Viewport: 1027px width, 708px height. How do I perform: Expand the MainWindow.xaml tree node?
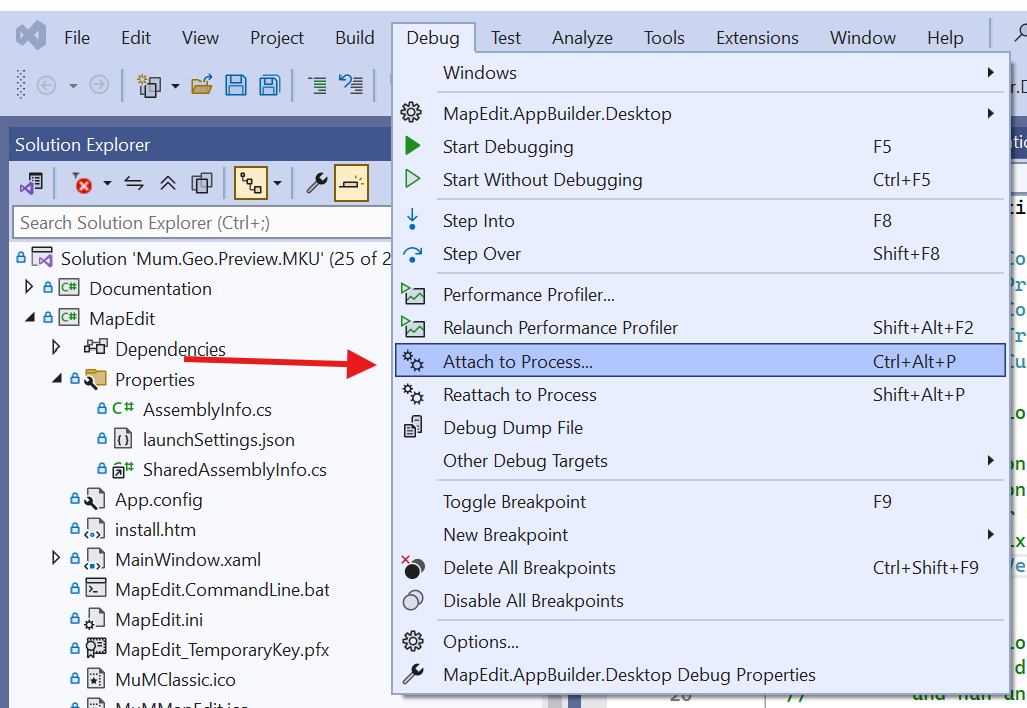pos(57,559)
